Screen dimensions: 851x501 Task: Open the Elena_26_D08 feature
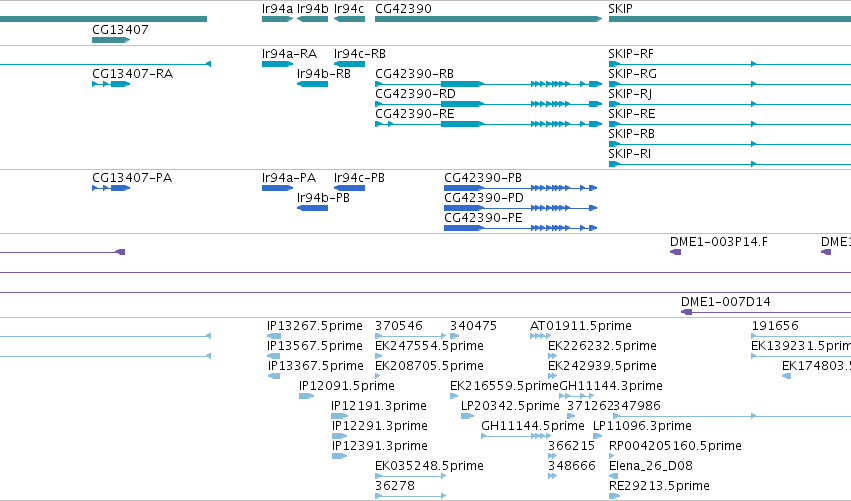click(614, 476)
